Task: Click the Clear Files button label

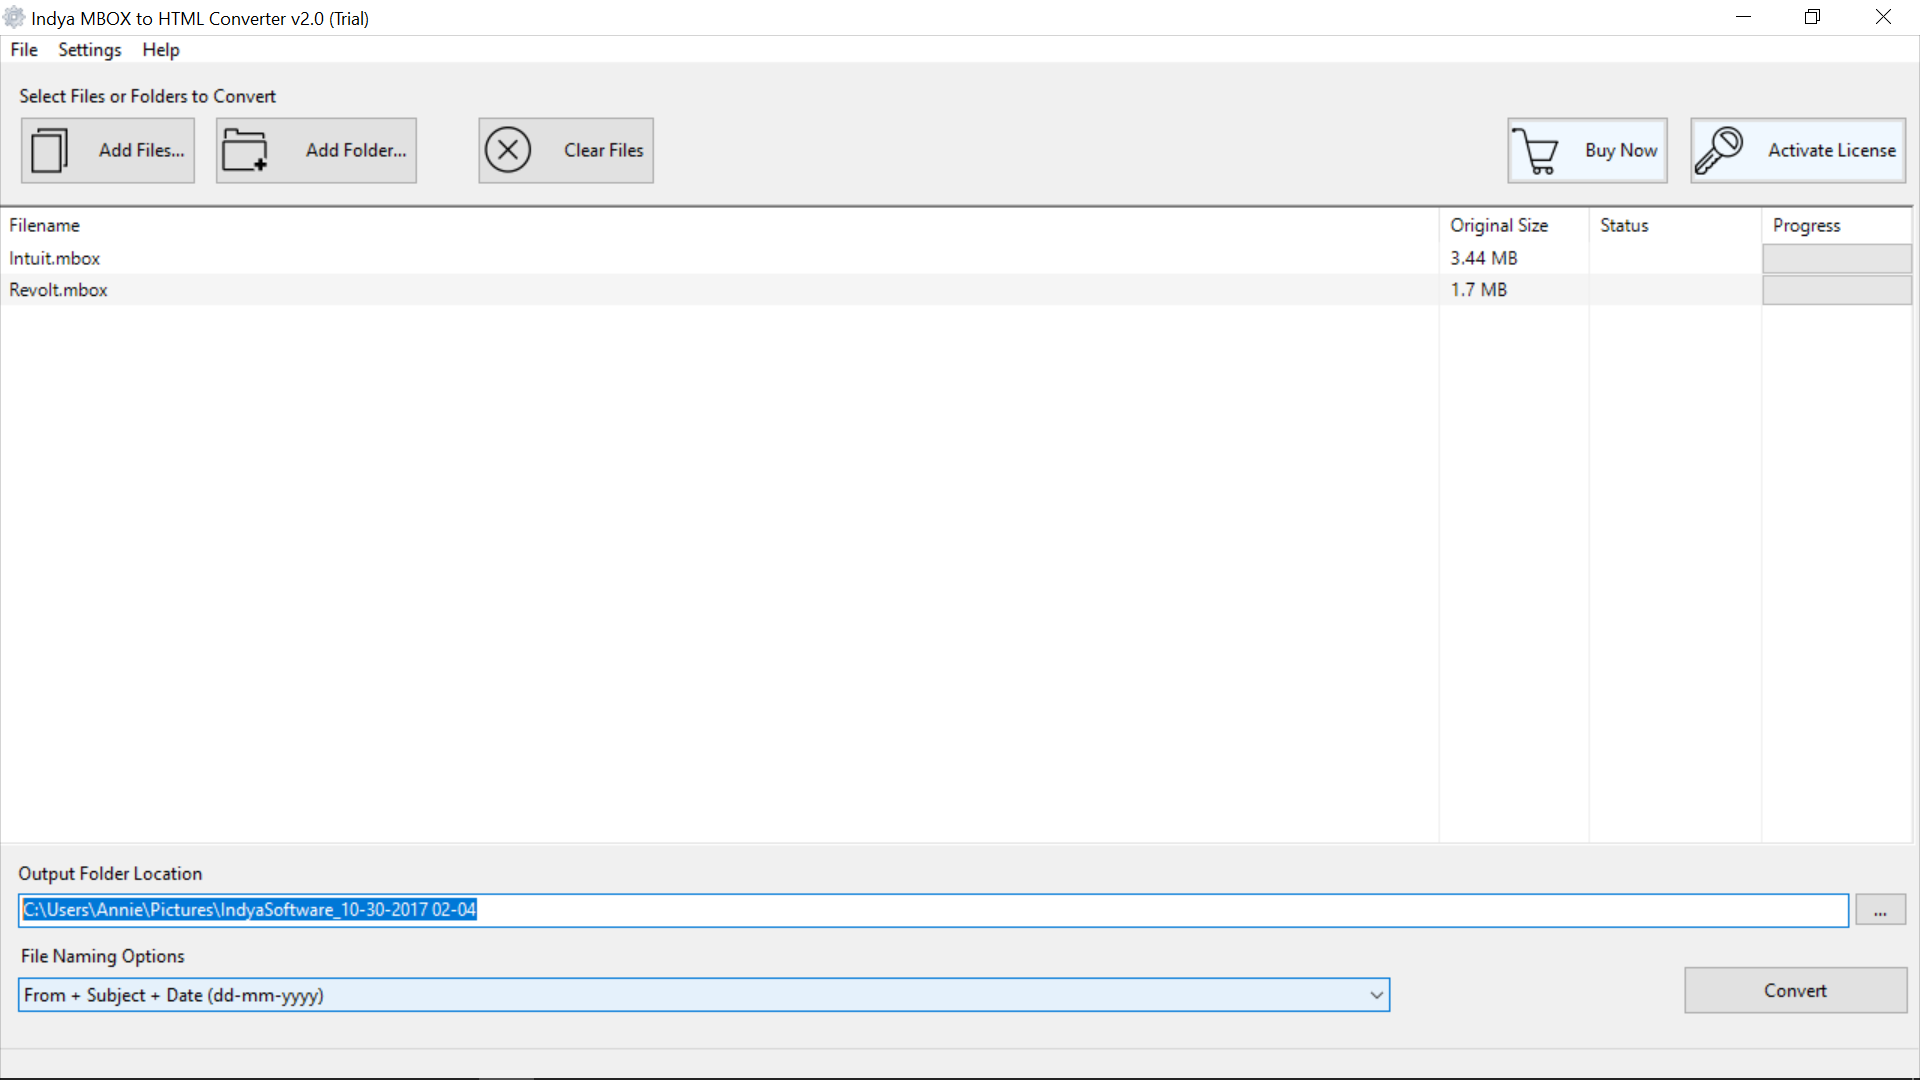Action: tap(604, 150)
